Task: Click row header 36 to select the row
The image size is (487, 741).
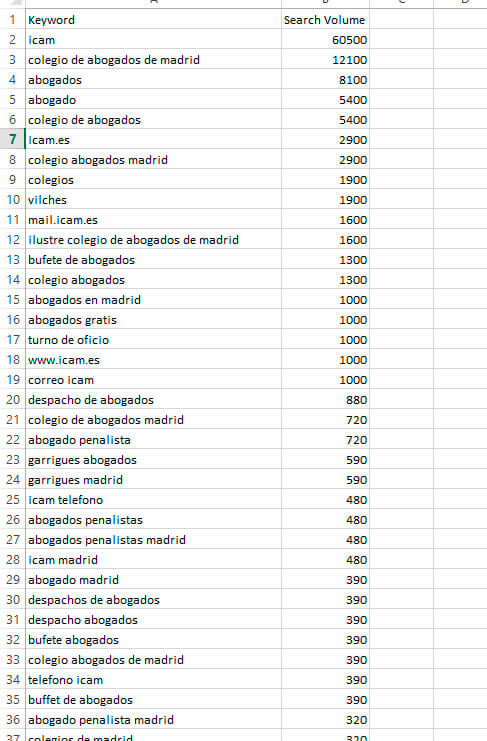Action: point(12,720)
